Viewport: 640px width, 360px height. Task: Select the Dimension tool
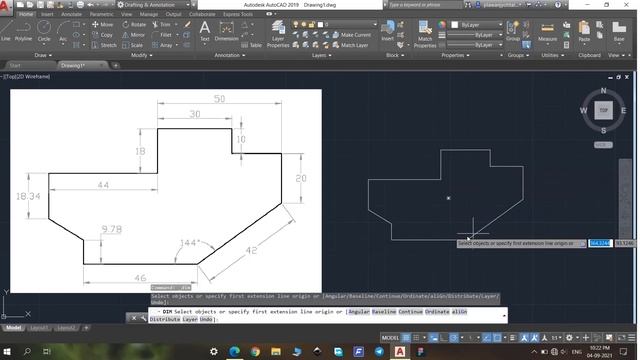pos(226,31)
